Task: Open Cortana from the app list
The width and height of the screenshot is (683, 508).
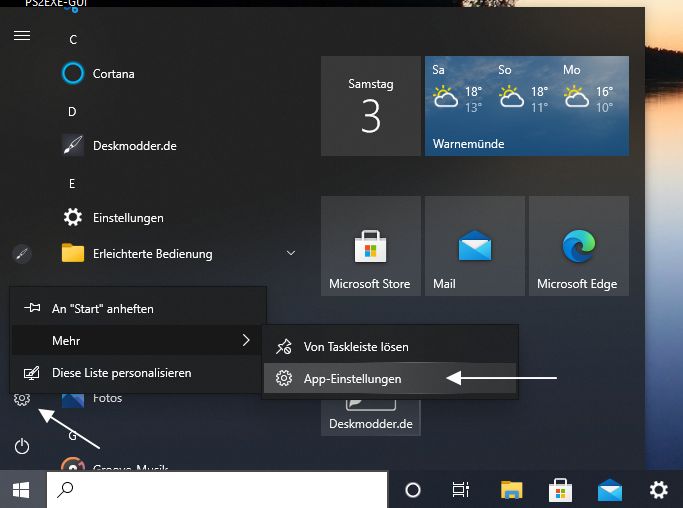Action: pos(113,74)
